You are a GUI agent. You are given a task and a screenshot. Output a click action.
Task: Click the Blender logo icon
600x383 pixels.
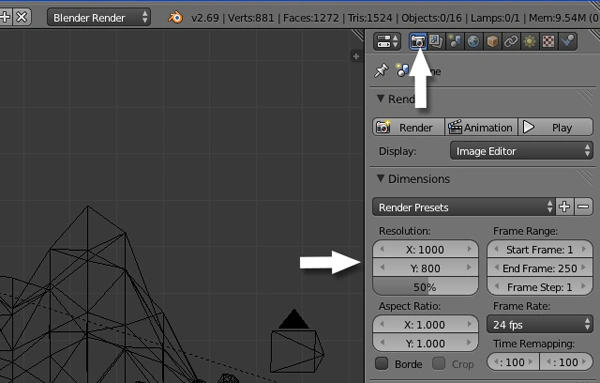point(176,18)
